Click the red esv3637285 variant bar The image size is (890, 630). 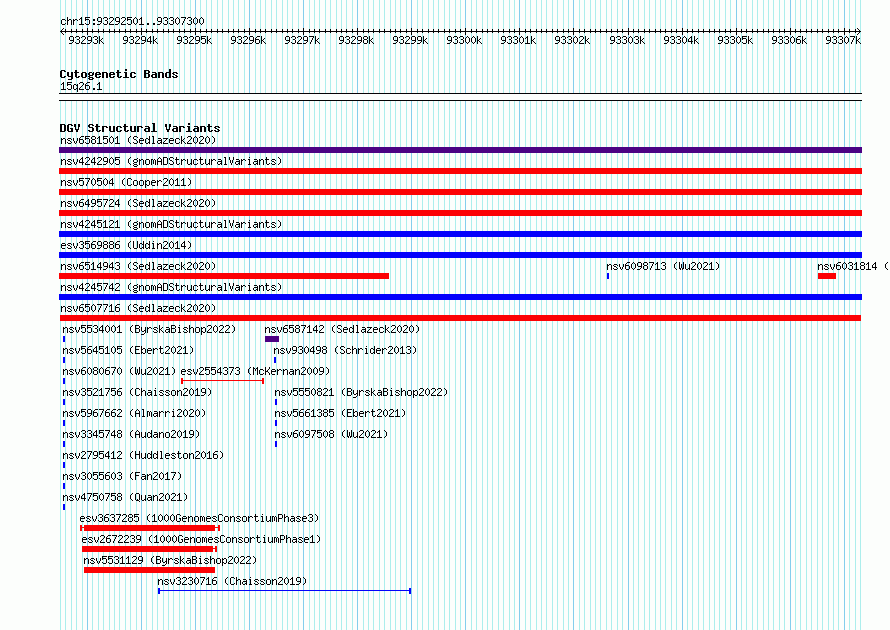(x=150, y=528)
